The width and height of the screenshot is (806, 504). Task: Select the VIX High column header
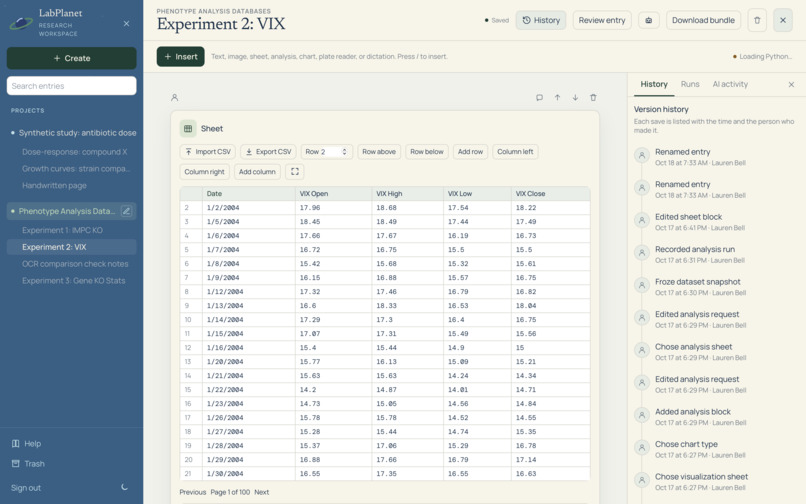click(407, 194)
